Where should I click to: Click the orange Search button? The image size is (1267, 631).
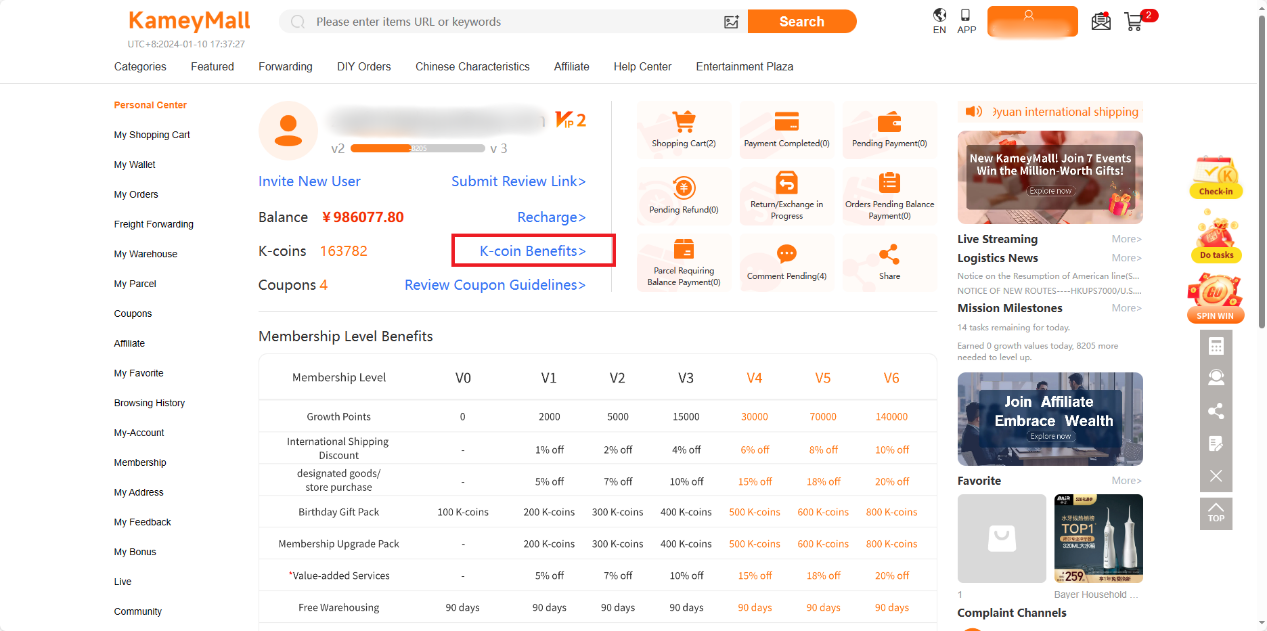(802, 21)
